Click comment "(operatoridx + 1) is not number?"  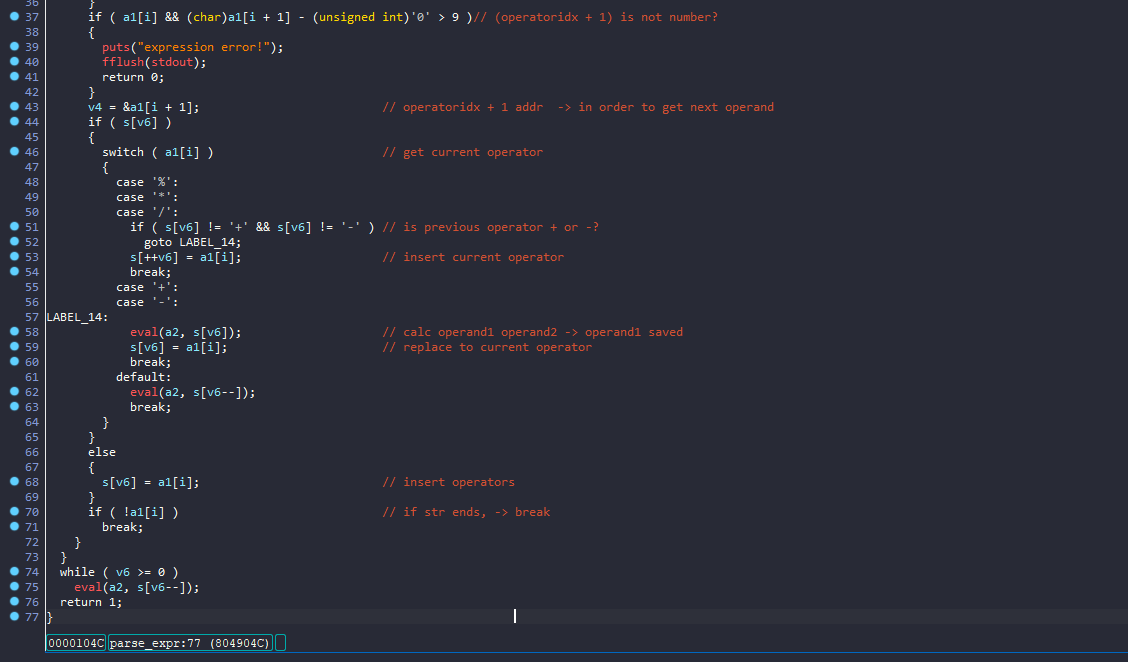point(606,17)
